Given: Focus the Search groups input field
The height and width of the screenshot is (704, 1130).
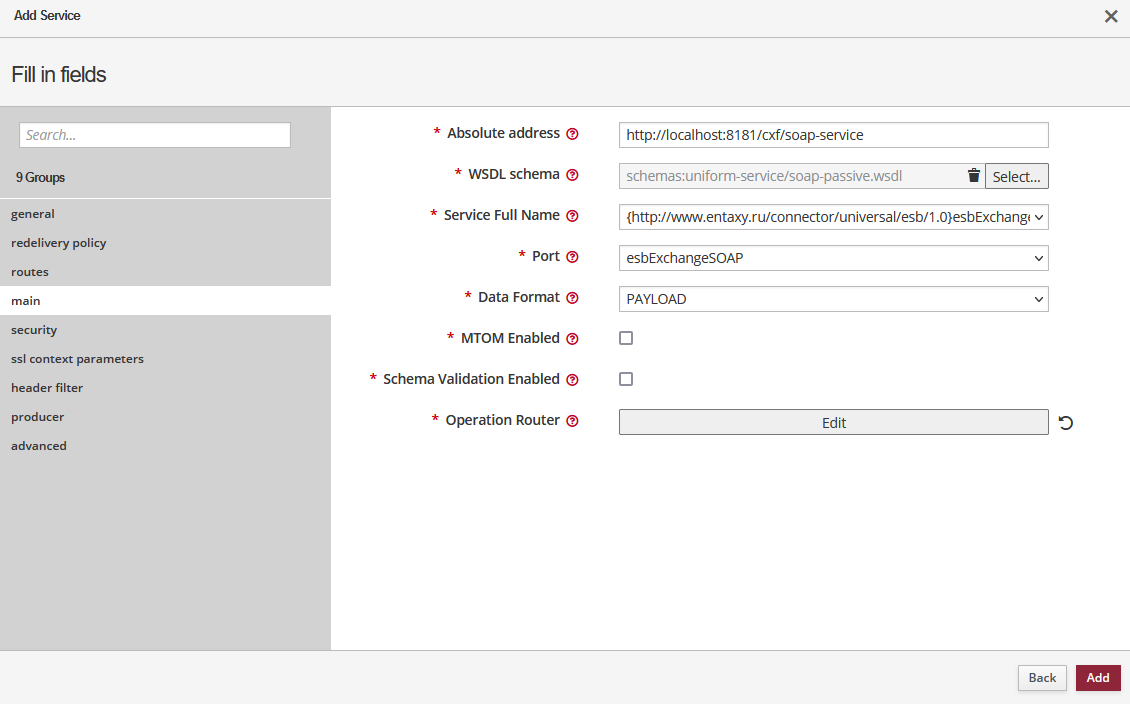Looking at the screenshot, I should click(x=155, y=135).
